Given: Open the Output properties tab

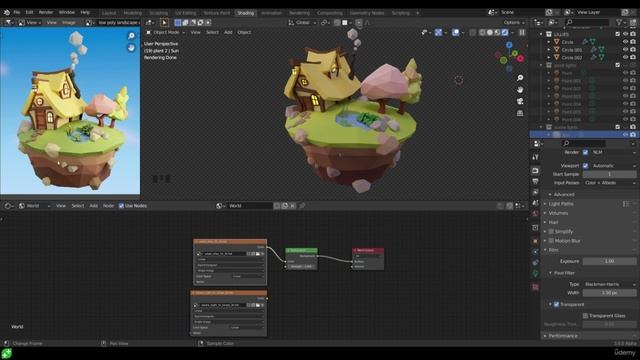Looking at the screenshot, I should click(535, 181).
